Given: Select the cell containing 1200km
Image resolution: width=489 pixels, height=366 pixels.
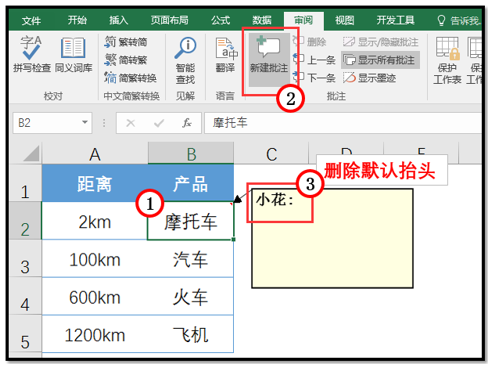Looking at the screenshot, I should (95, 334).
